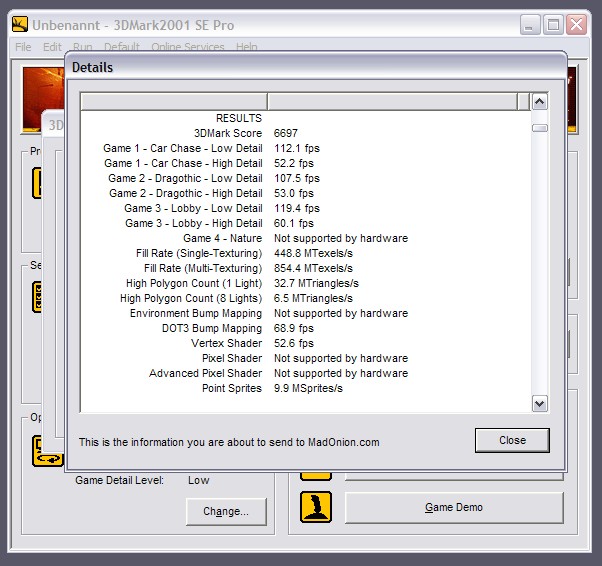
Task: Minimize the 3DMark2001 SE Pro window
Action: pos(530,25)
